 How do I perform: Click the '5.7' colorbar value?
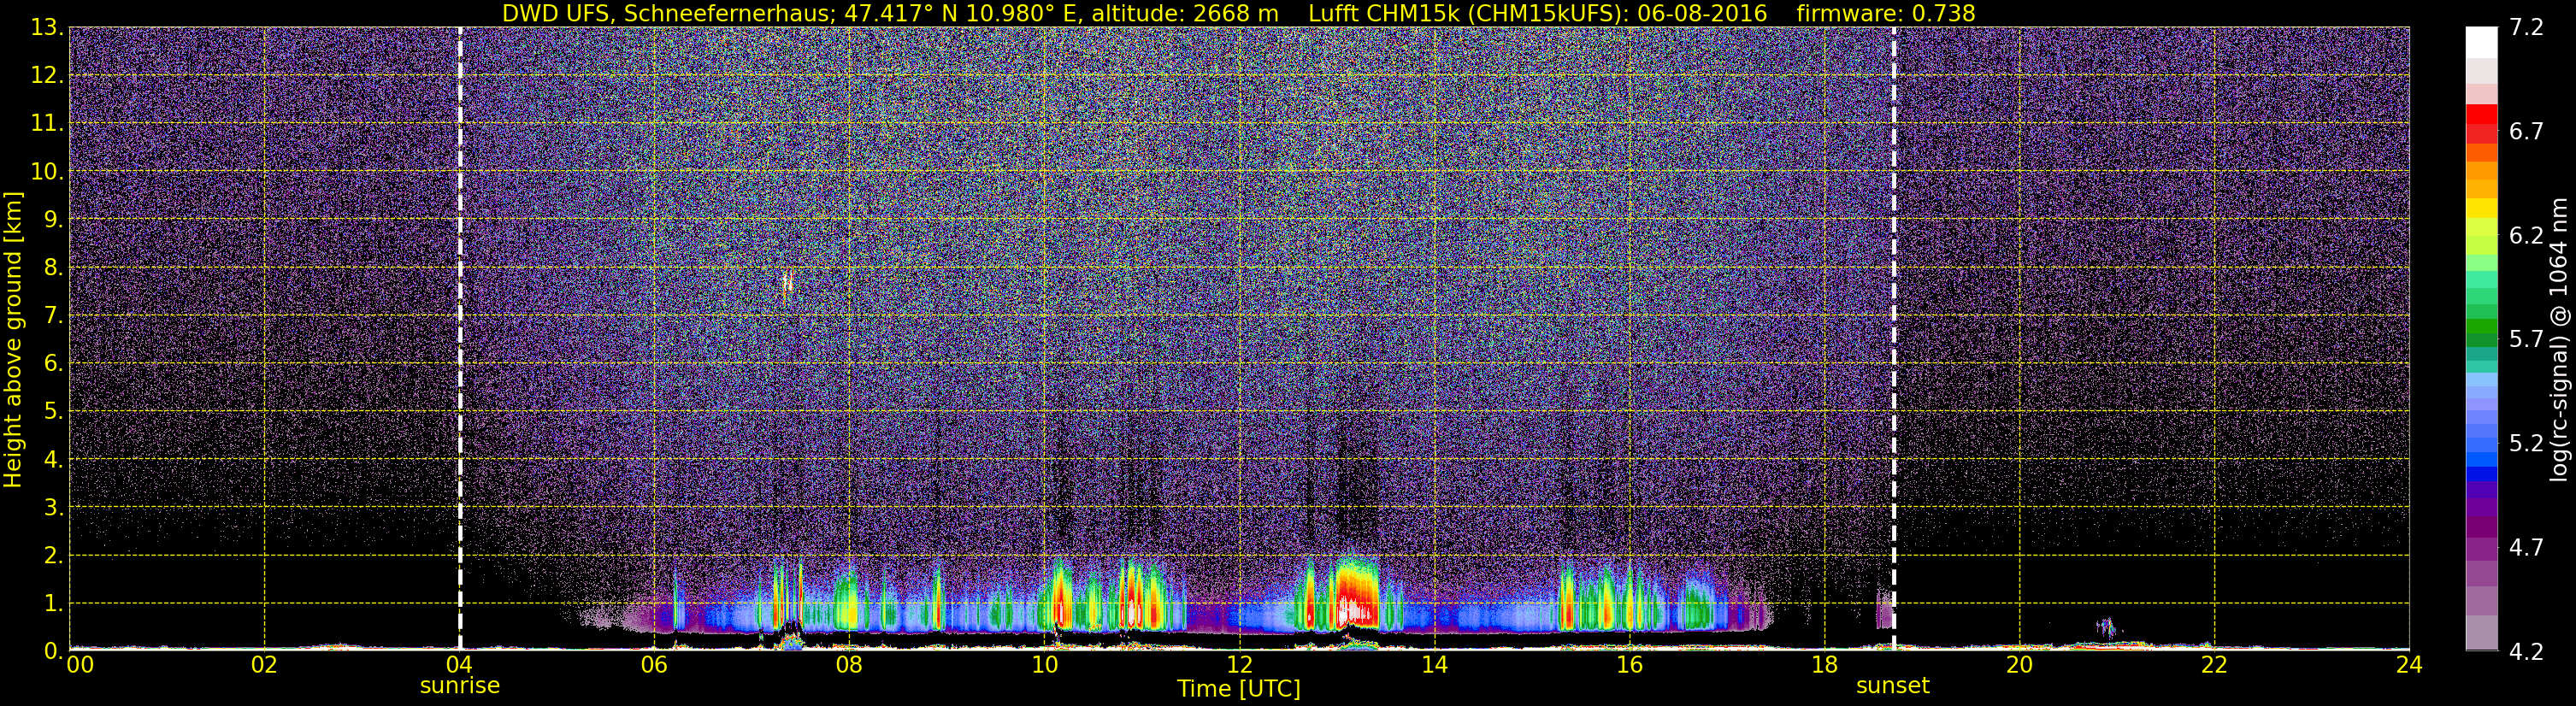(x=2526, y=340)
